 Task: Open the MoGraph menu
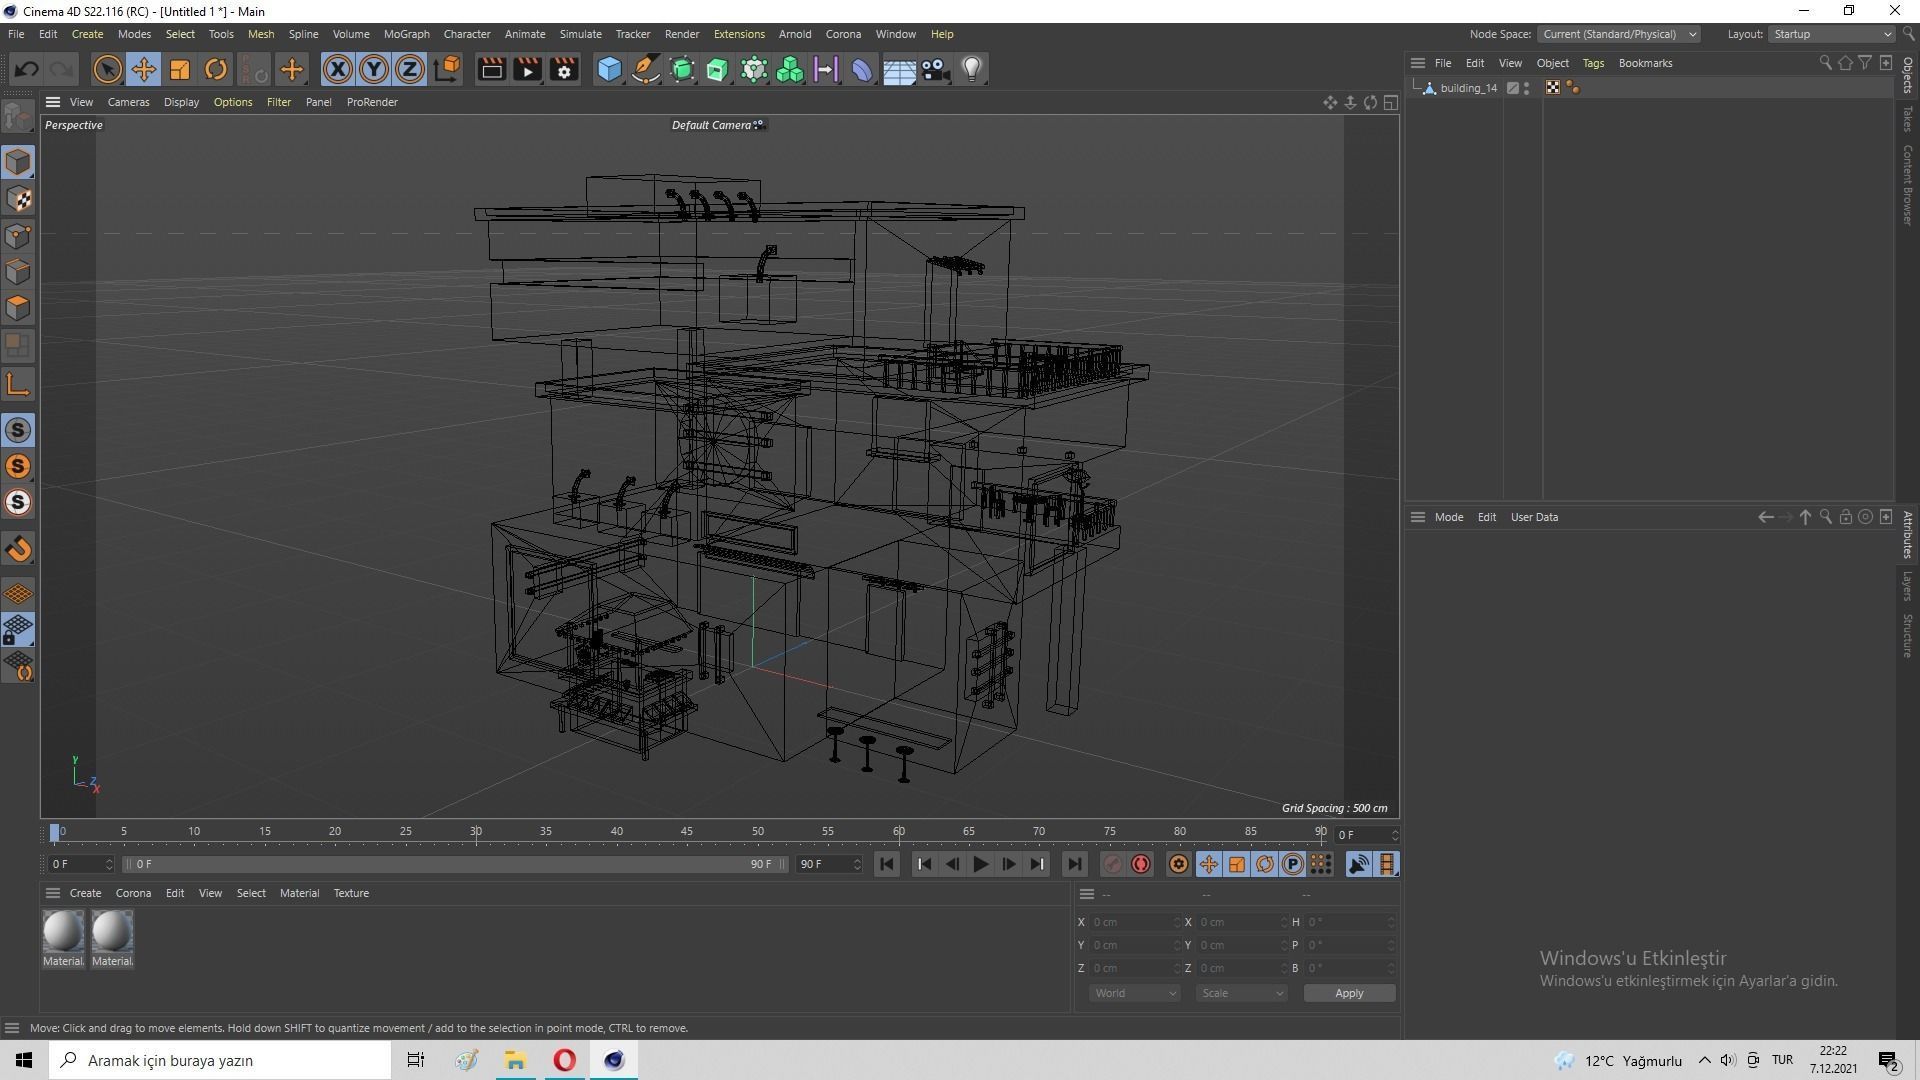click(x=406, y=34)
